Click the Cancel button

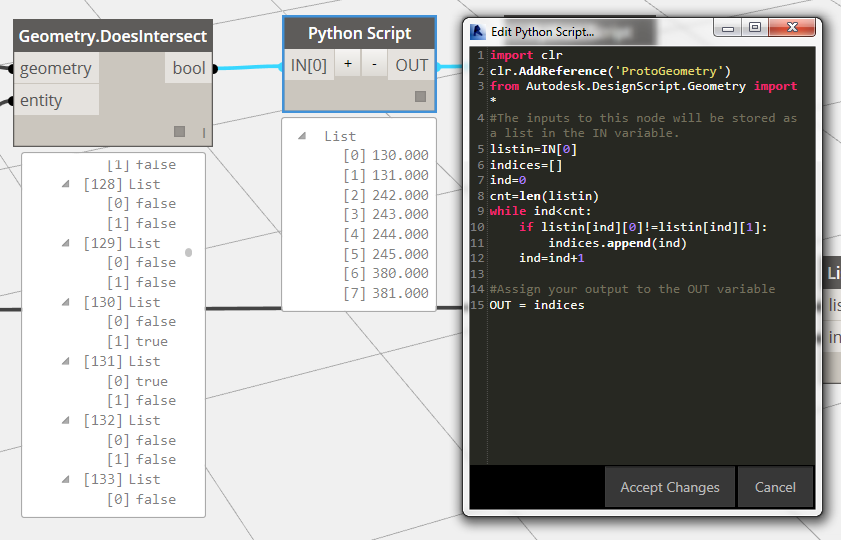[x=775, y=487]
